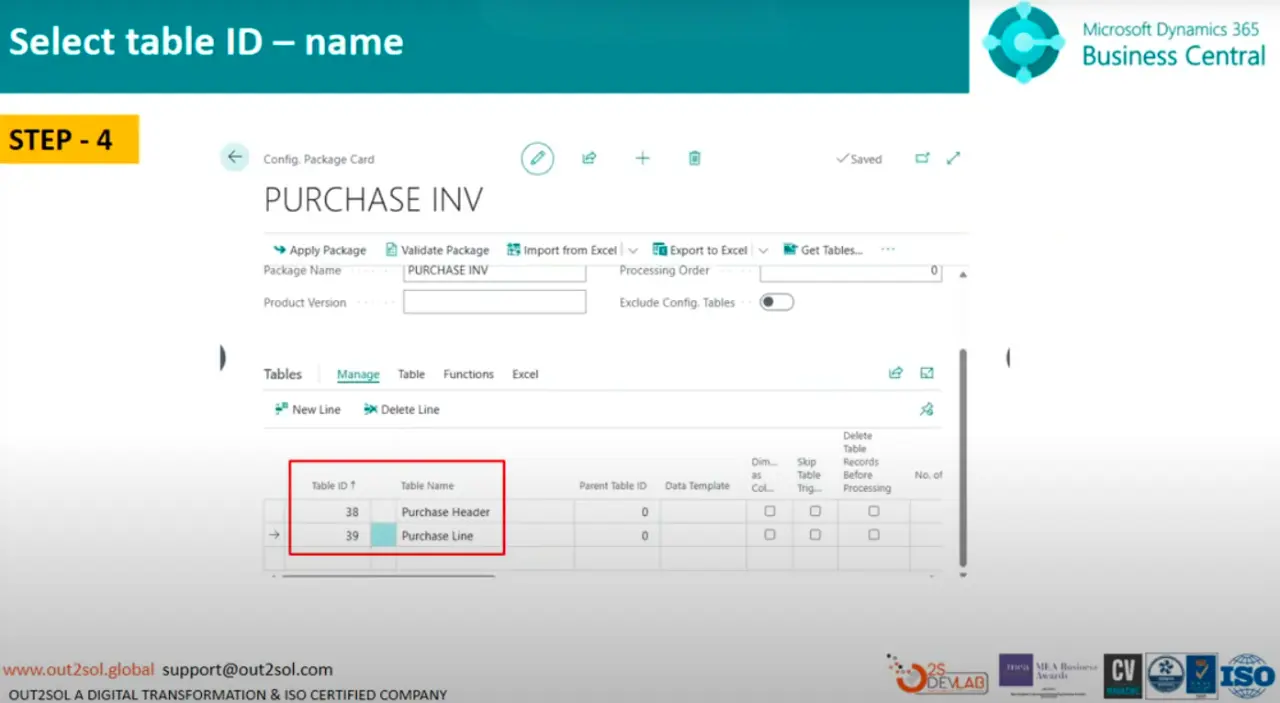This screenshot has width=1280, height=703.
Task: Expand Export to Excel dropdown arrow
Action: 763,250
